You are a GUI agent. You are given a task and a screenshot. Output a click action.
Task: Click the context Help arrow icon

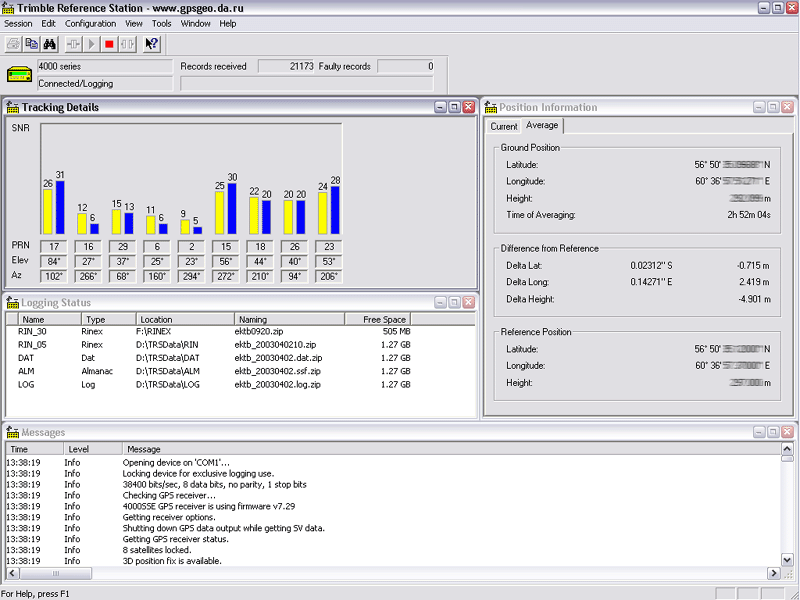pos(152,44)
